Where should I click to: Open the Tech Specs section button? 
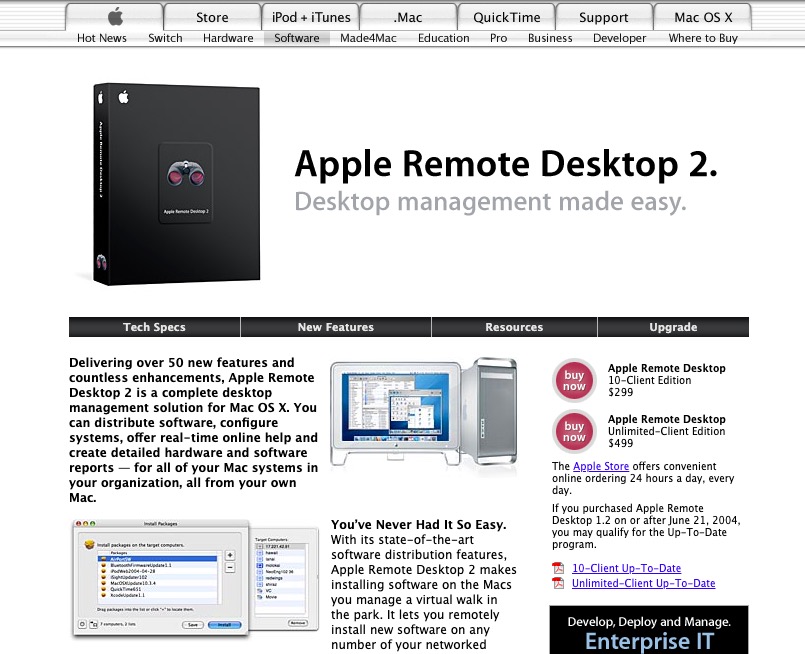pos(154,327)
